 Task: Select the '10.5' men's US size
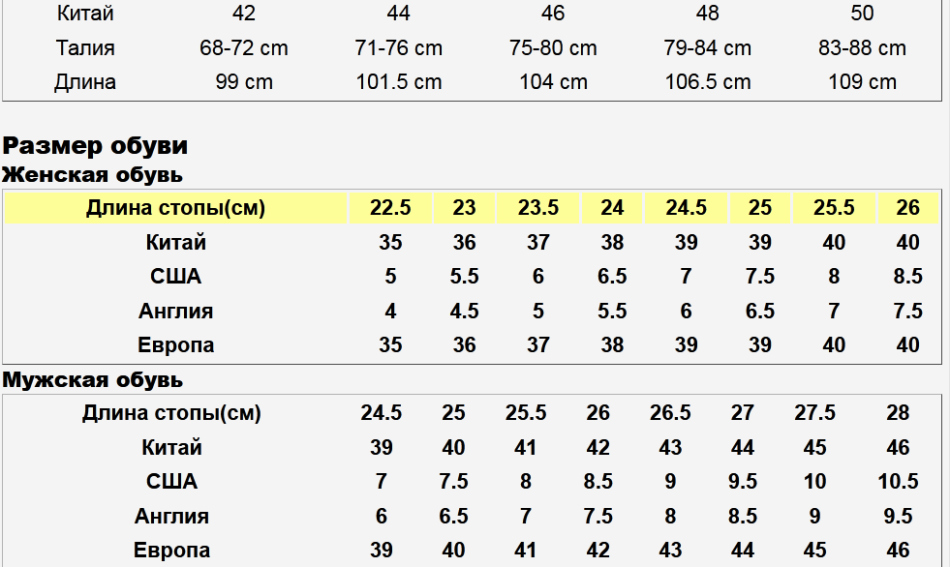point(898,482)
